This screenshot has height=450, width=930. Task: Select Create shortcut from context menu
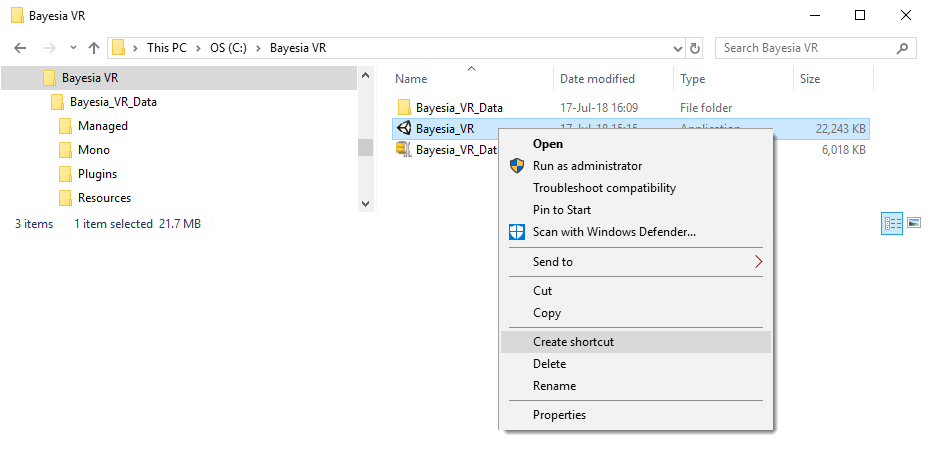click(x=573, y=342)
